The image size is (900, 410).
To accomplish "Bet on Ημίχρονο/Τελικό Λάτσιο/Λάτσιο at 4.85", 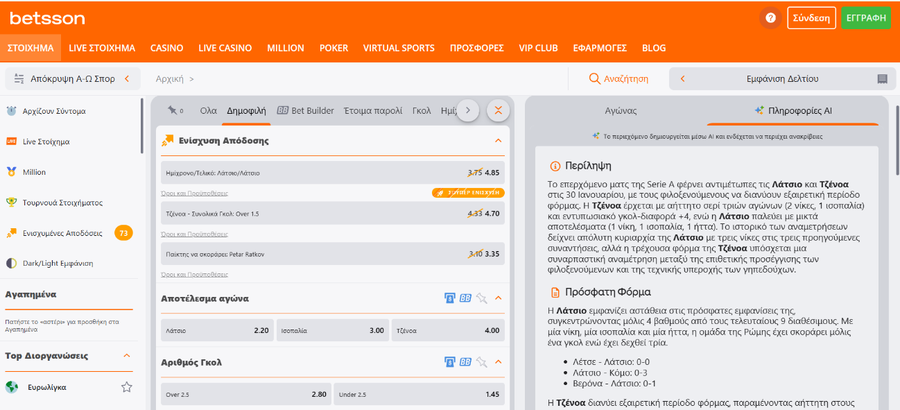I will pyautogui.click(x=333, y=172).
